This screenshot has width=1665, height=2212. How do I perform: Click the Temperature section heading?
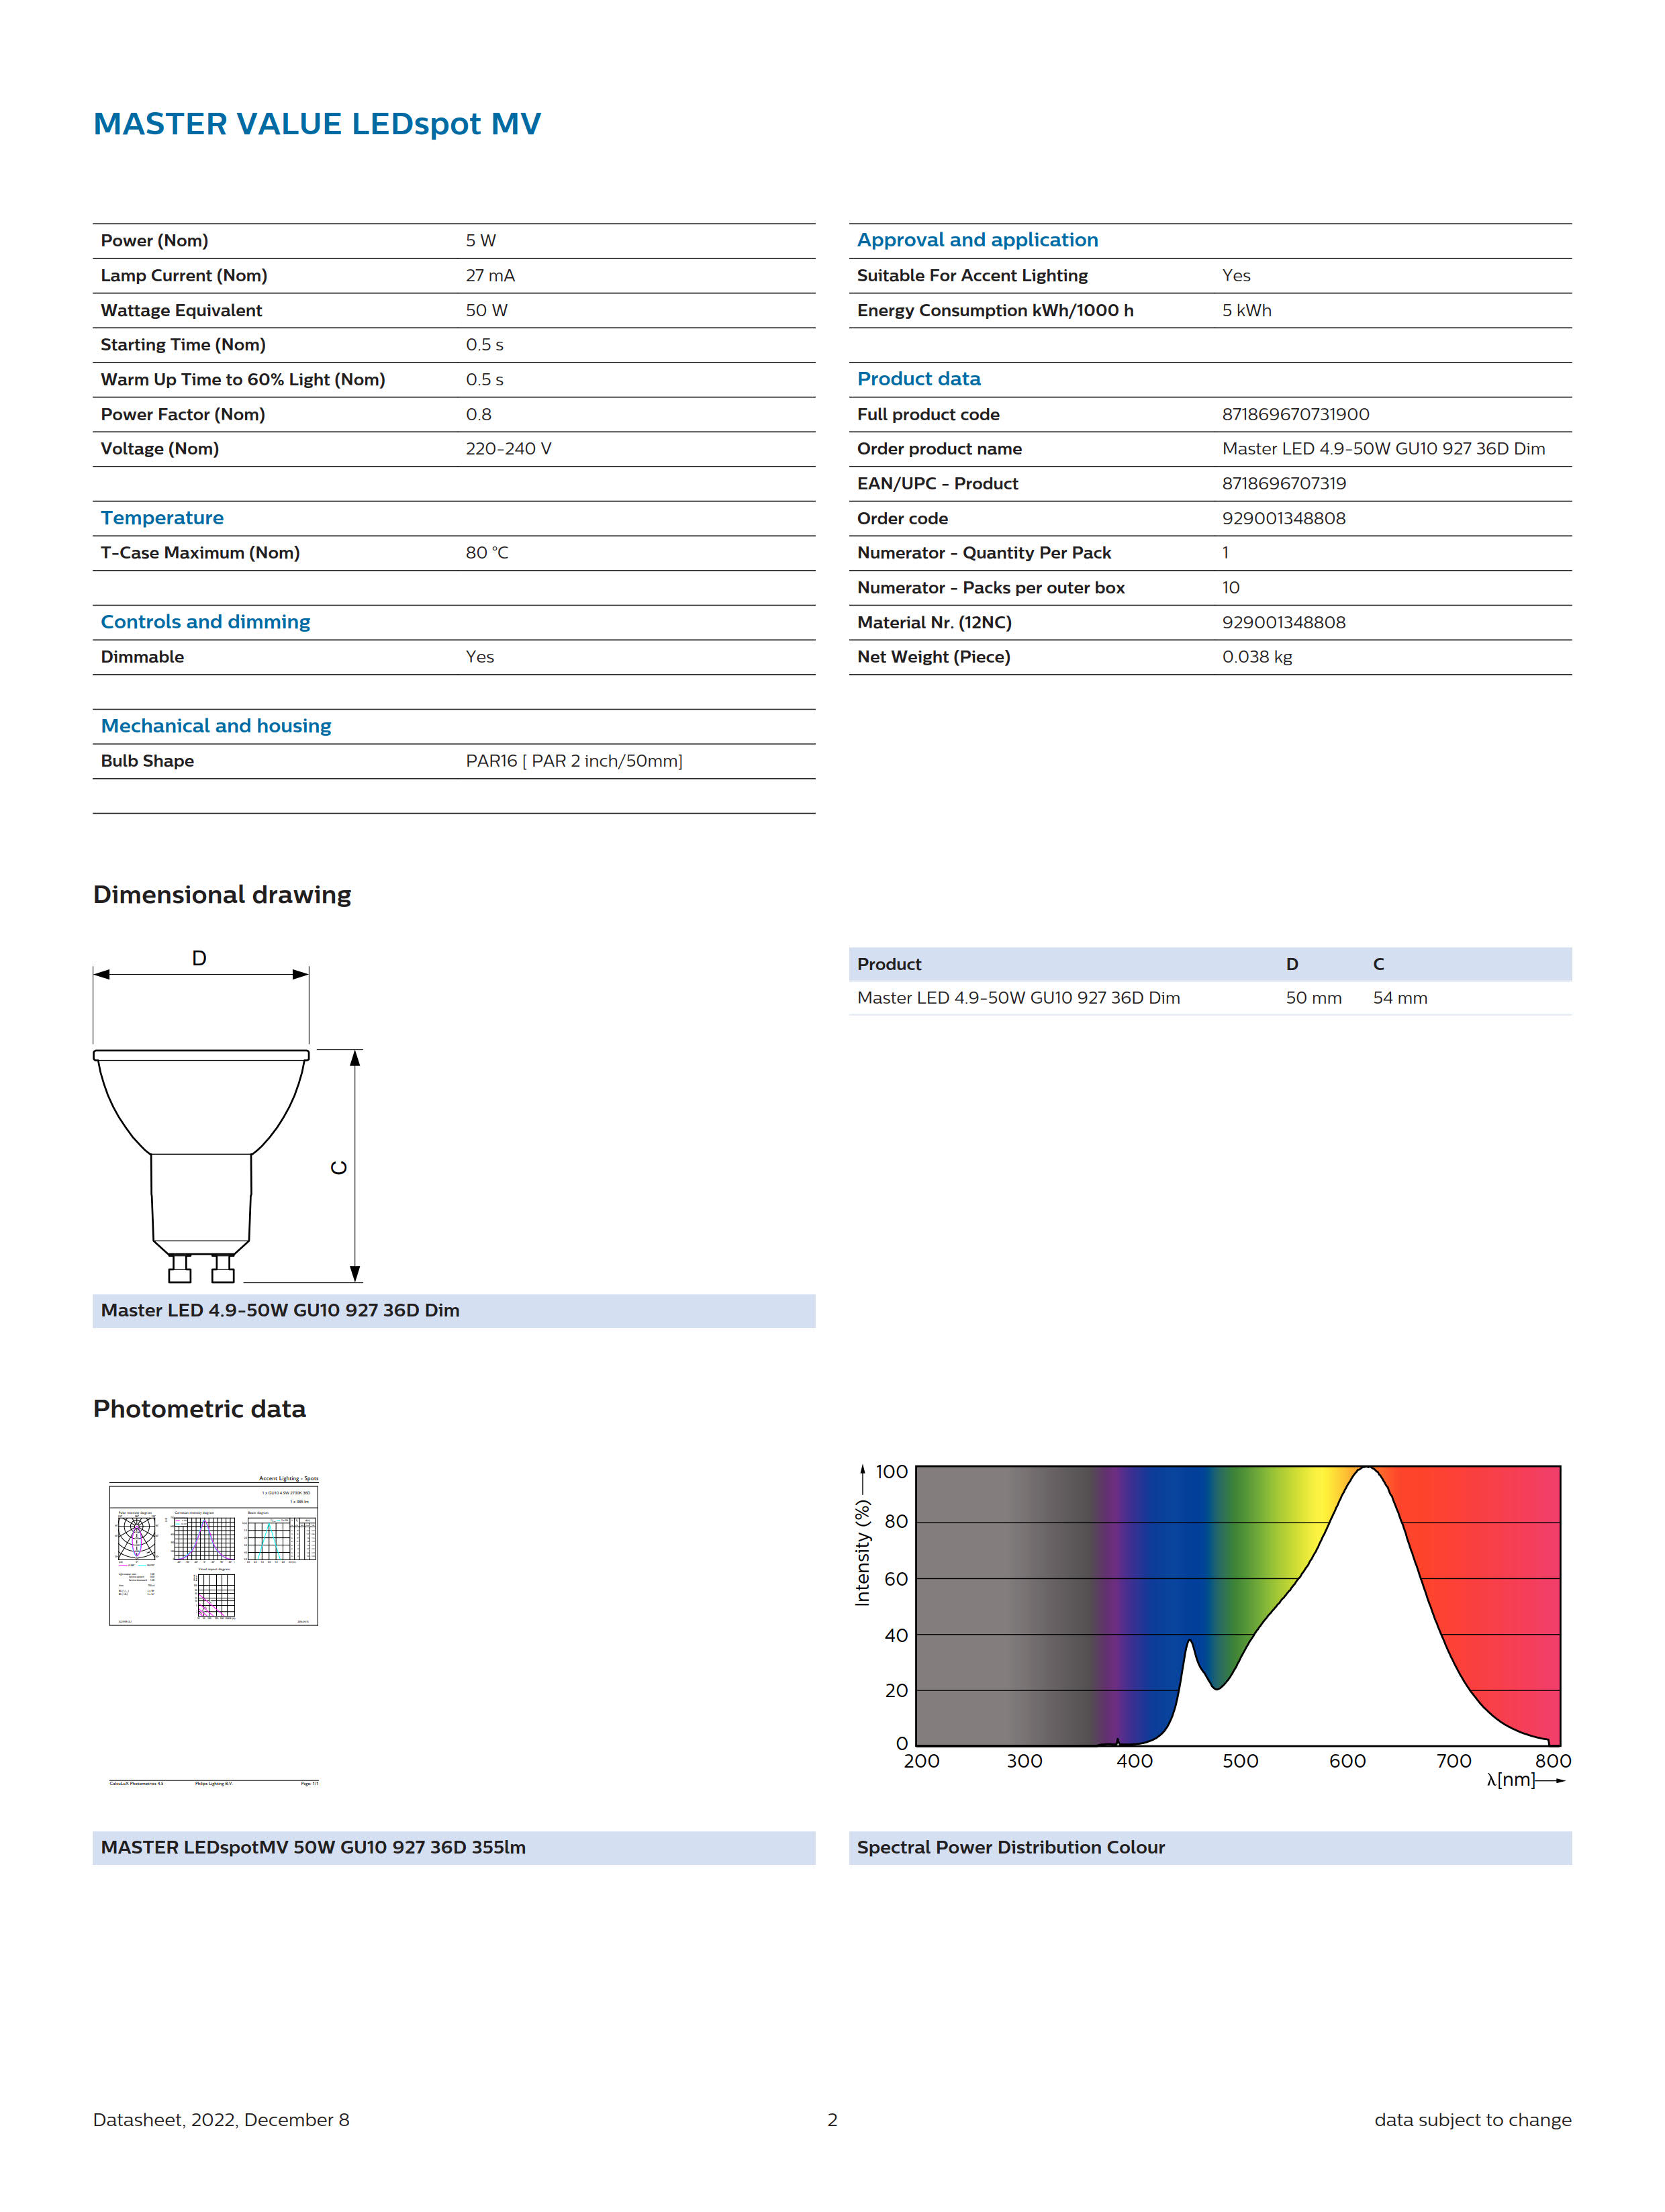point(162,518)
